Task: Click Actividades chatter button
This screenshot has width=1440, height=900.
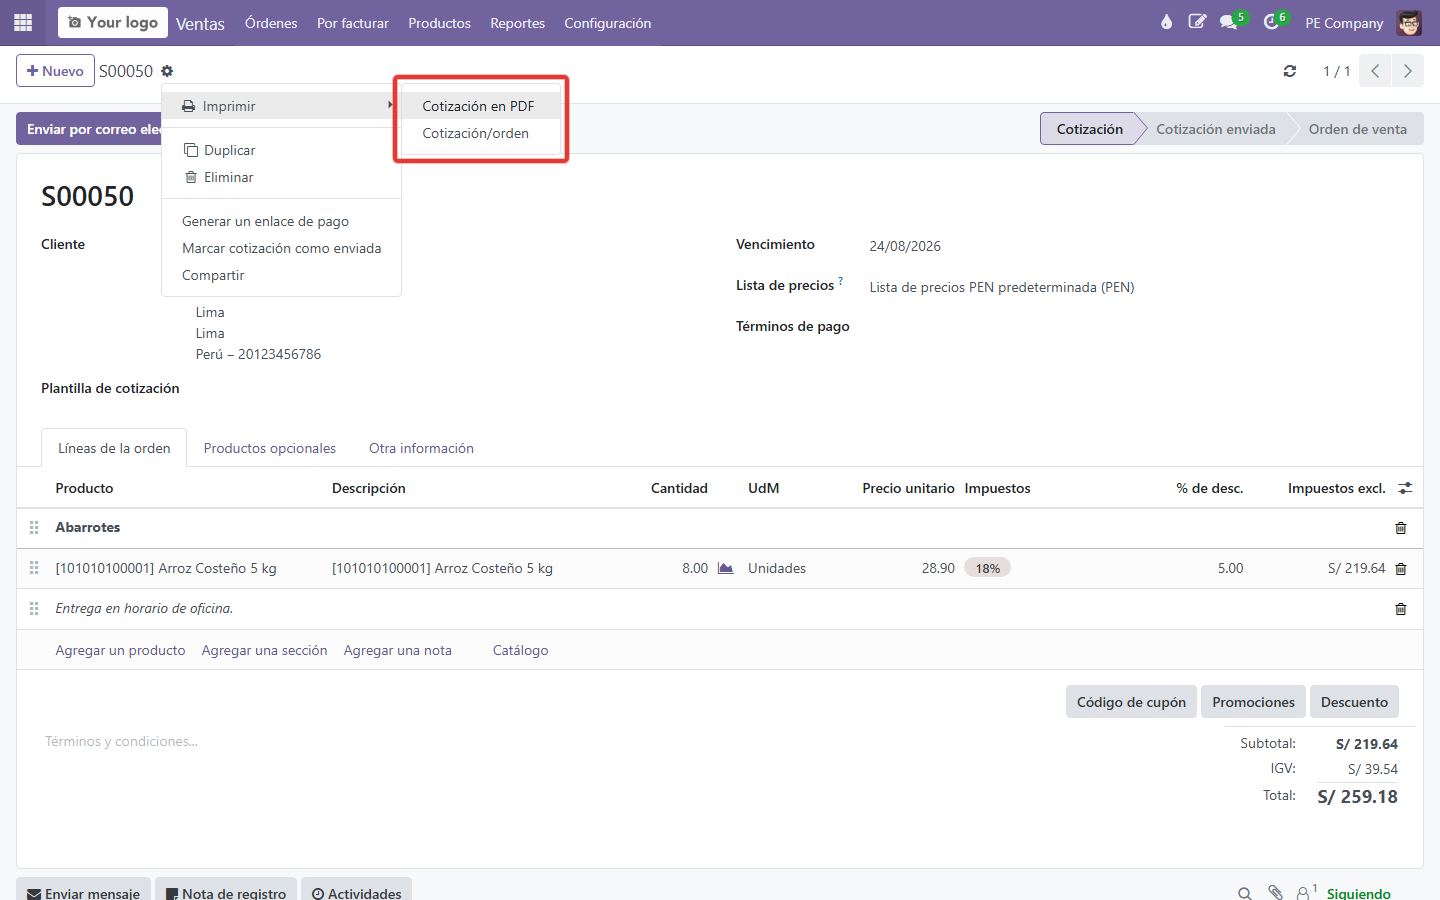Action: (356, 889)
